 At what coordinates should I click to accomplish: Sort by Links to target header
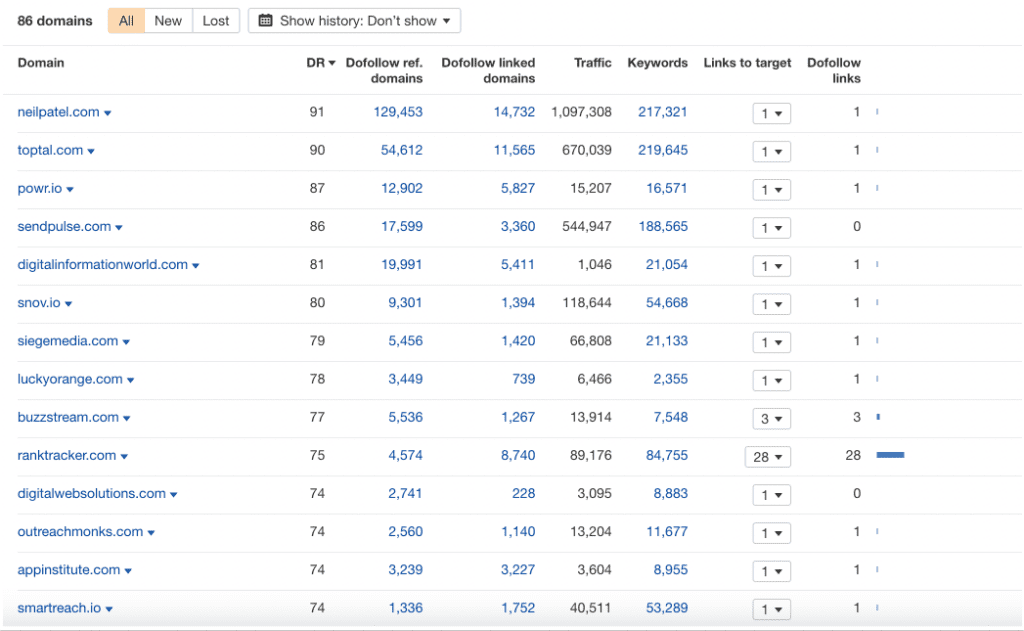(747, 63)
